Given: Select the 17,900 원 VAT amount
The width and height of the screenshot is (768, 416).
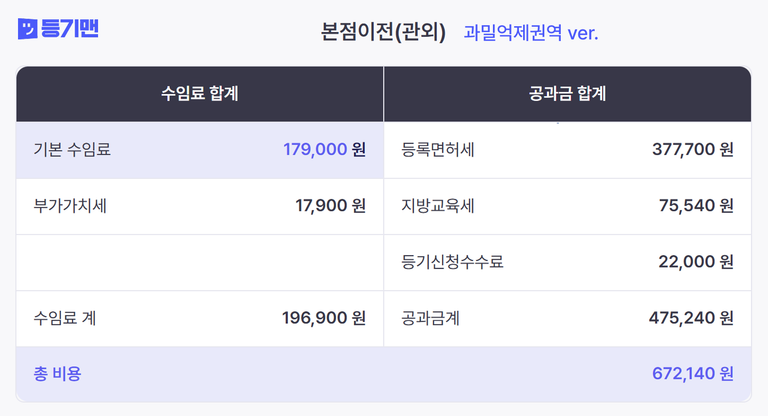Looking at the screenshot, I should (330, 206).
